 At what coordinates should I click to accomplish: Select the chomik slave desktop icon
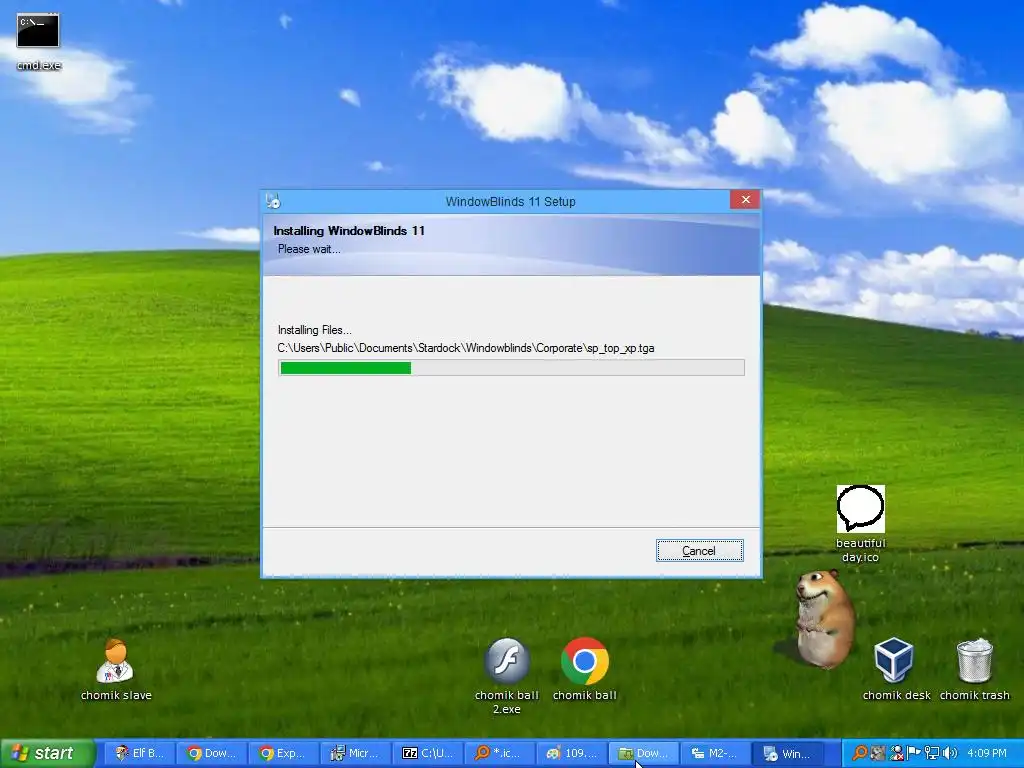(x=116, y=670)
